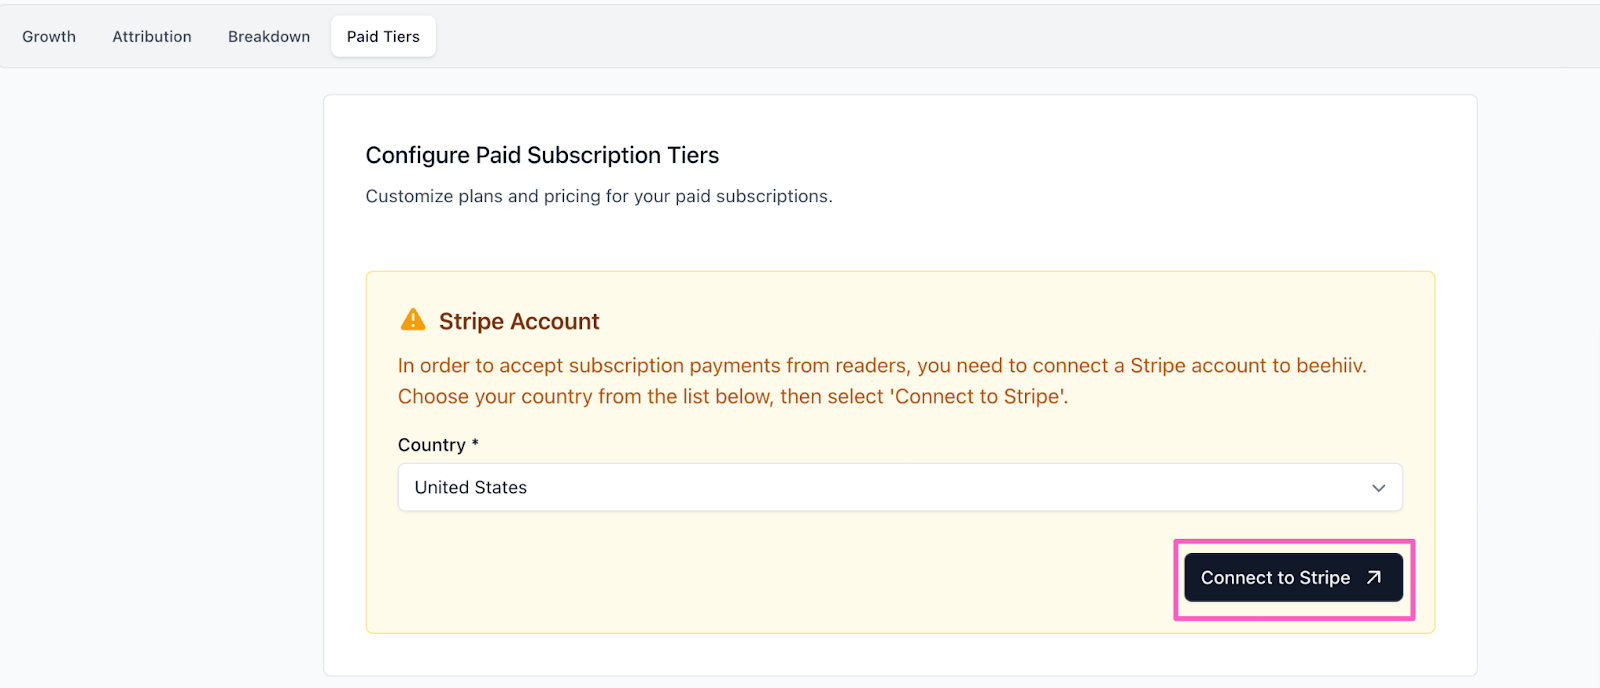
Task: Go to the Breakdown tab
Action: click(269, 37)
